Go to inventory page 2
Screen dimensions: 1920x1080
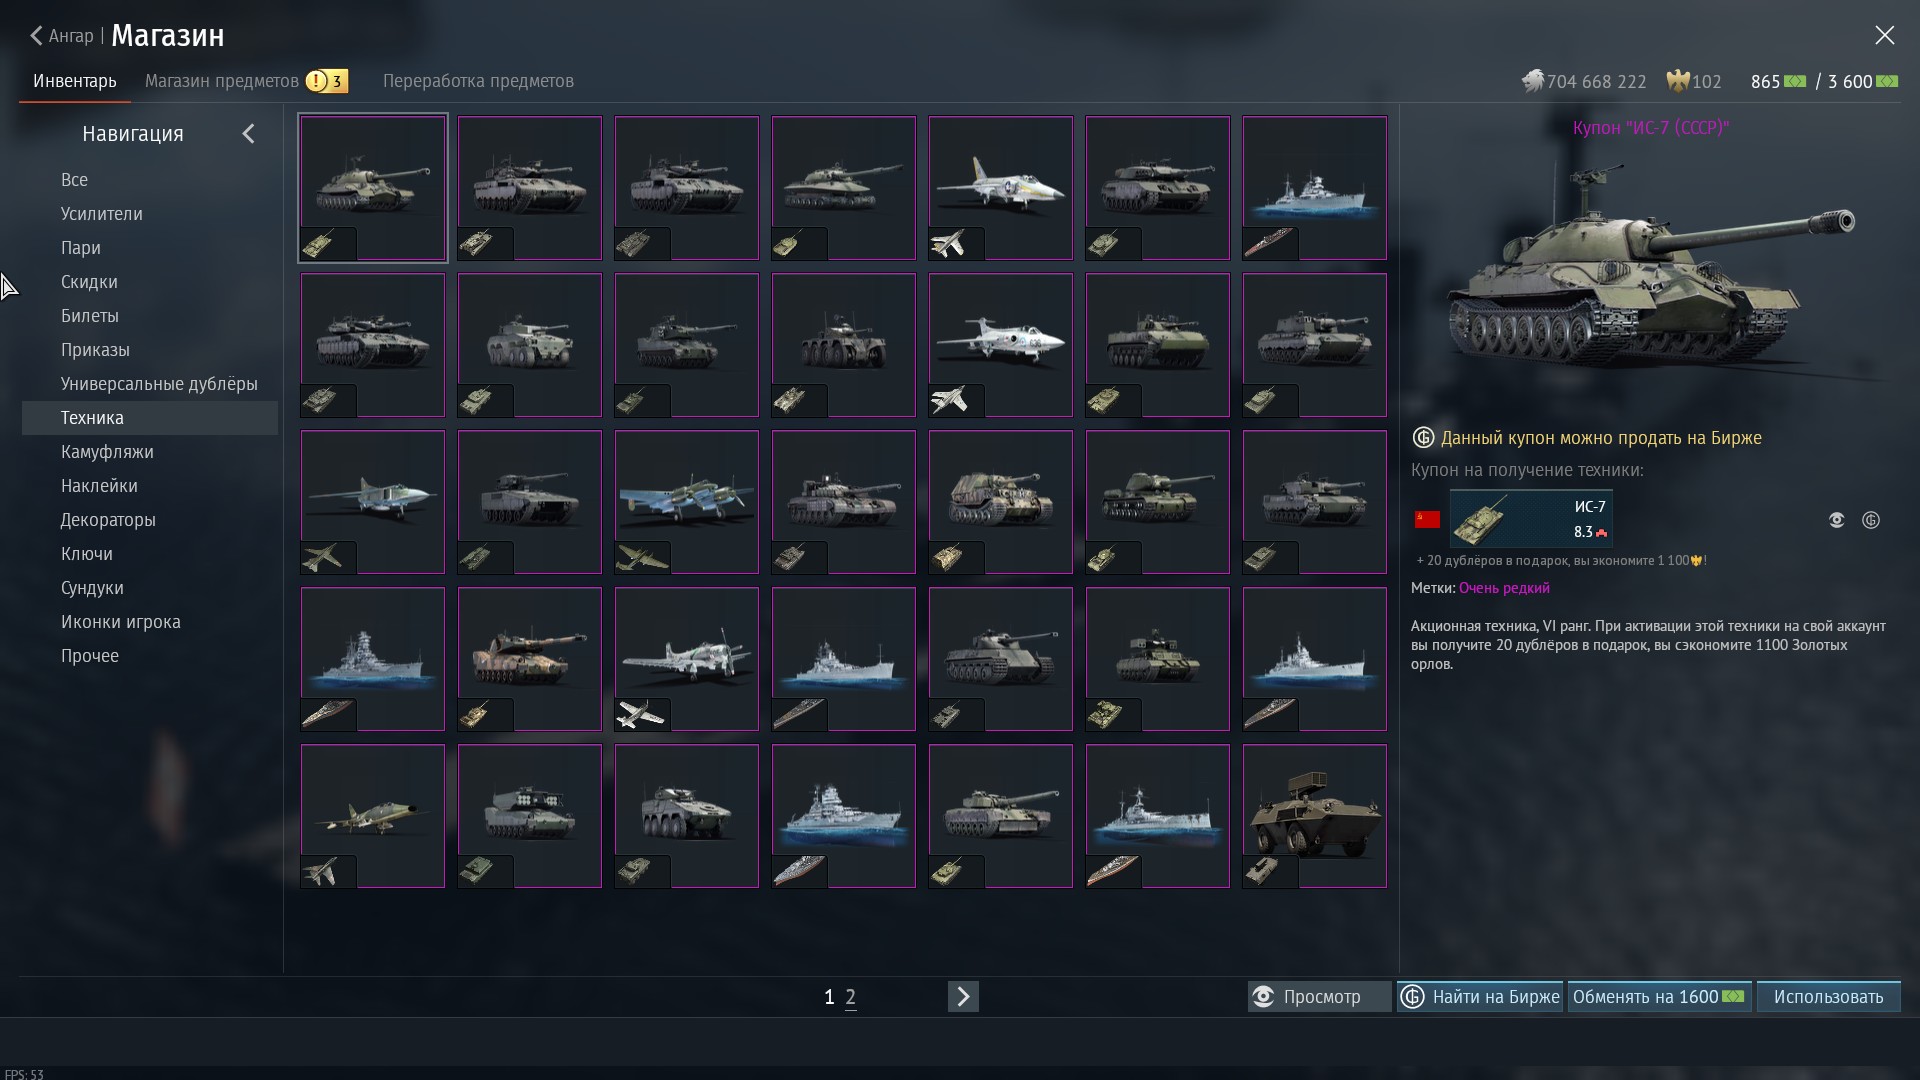point(850,997)
